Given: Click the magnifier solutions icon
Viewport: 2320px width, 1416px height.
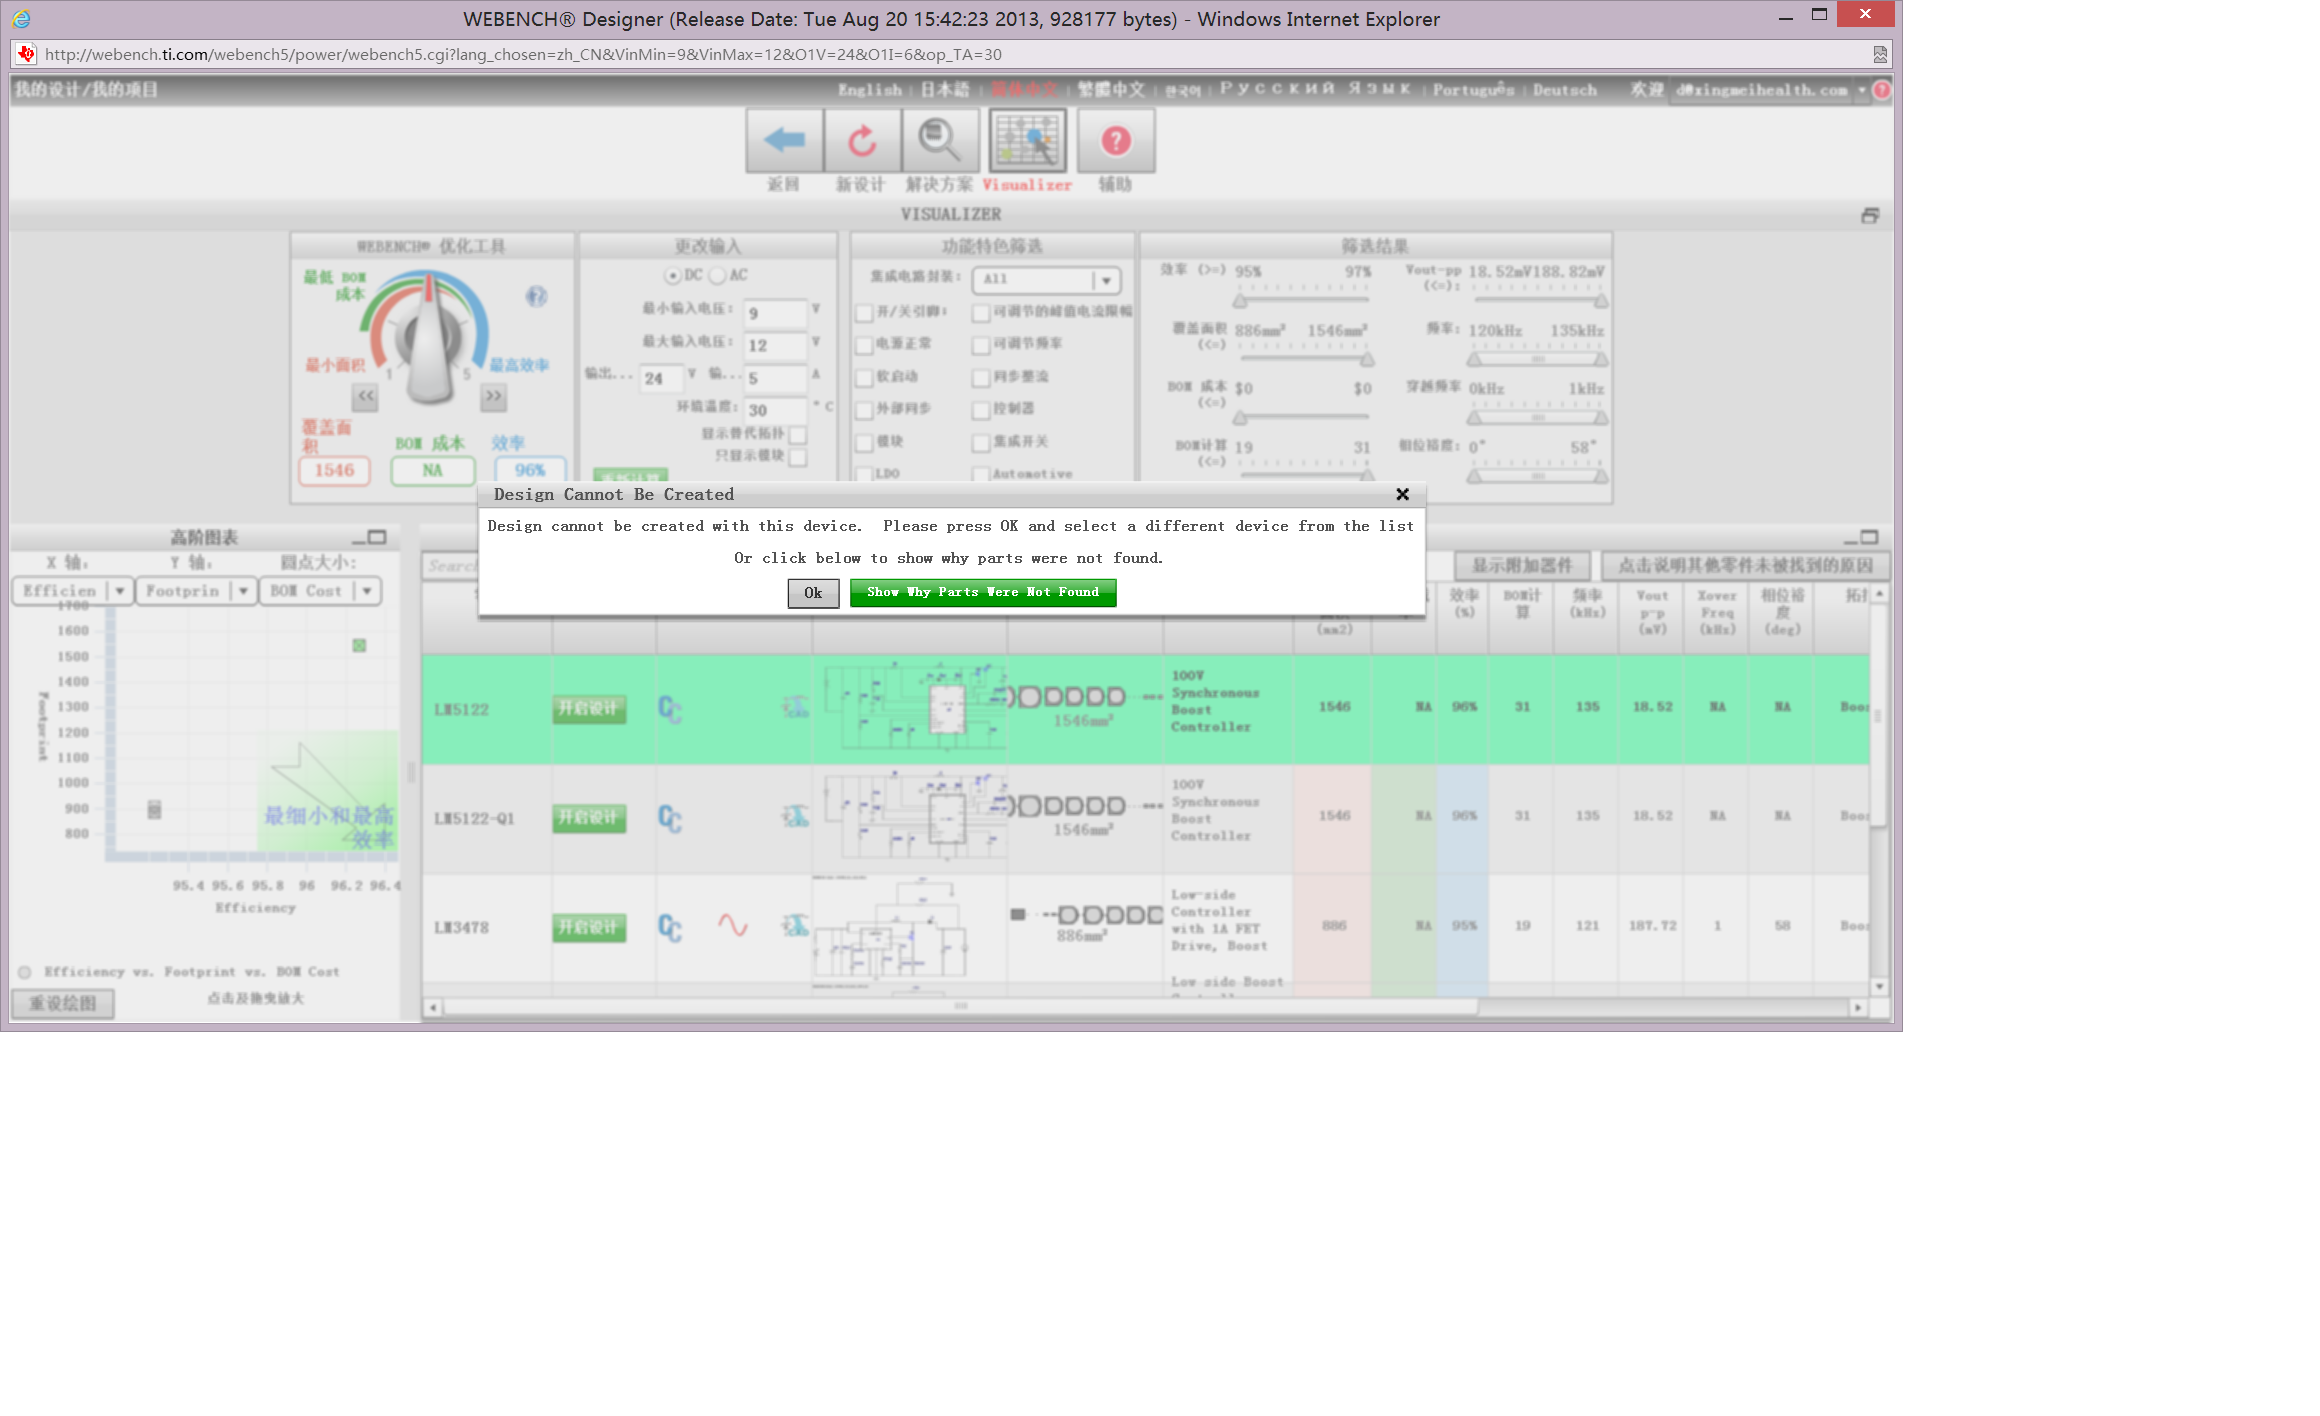Looking at the screenshot, I should tap(940, 141).
